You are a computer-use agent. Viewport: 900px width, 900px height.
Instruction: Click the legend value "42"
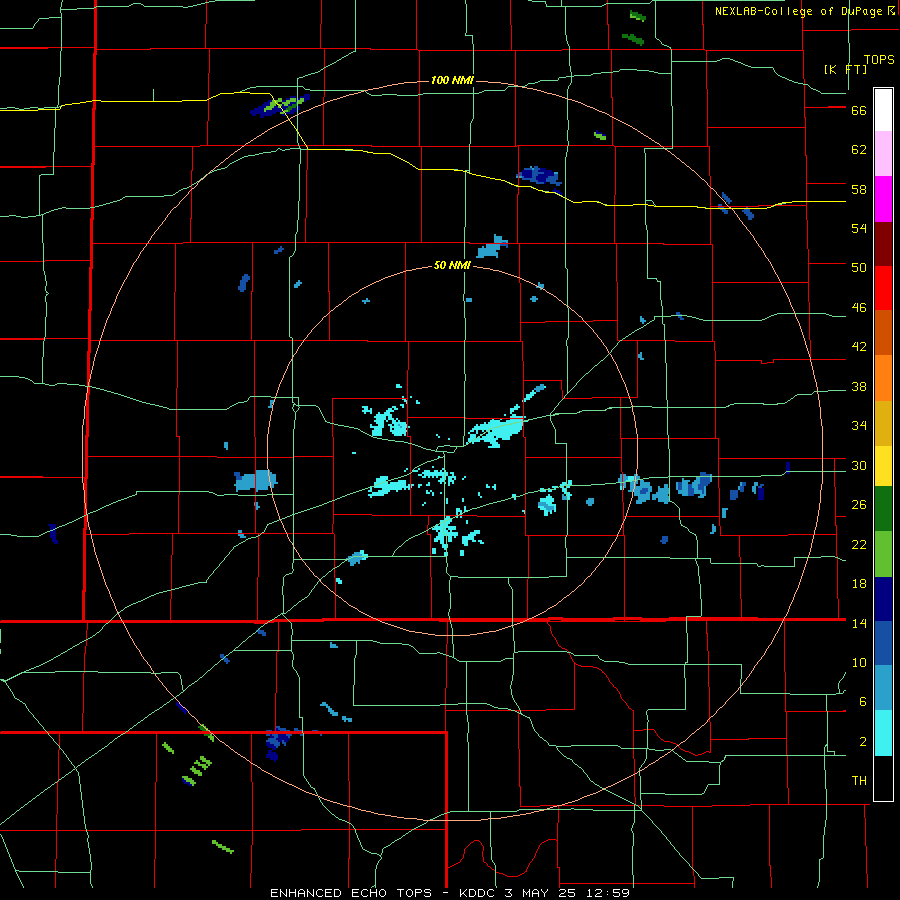(x=859, y=347)
